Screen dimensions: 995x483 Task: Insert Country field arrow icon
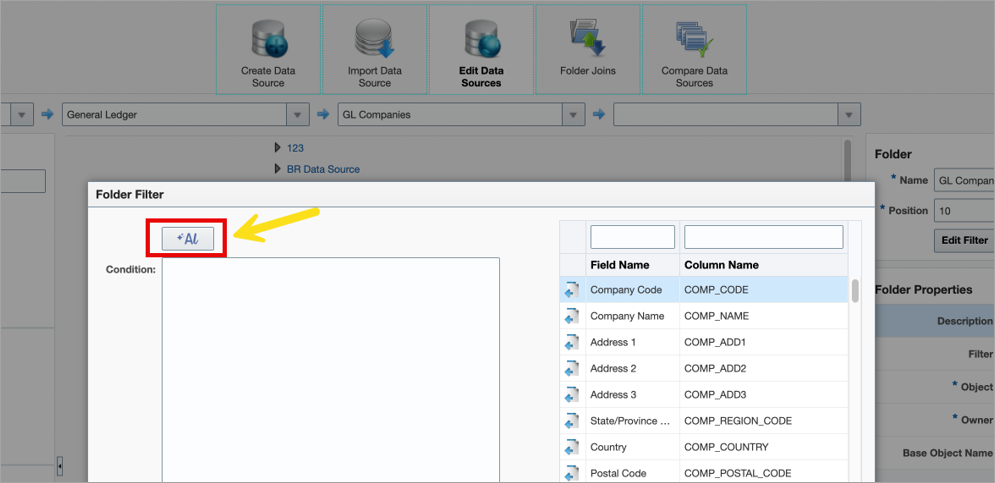[x=572, y=447]
